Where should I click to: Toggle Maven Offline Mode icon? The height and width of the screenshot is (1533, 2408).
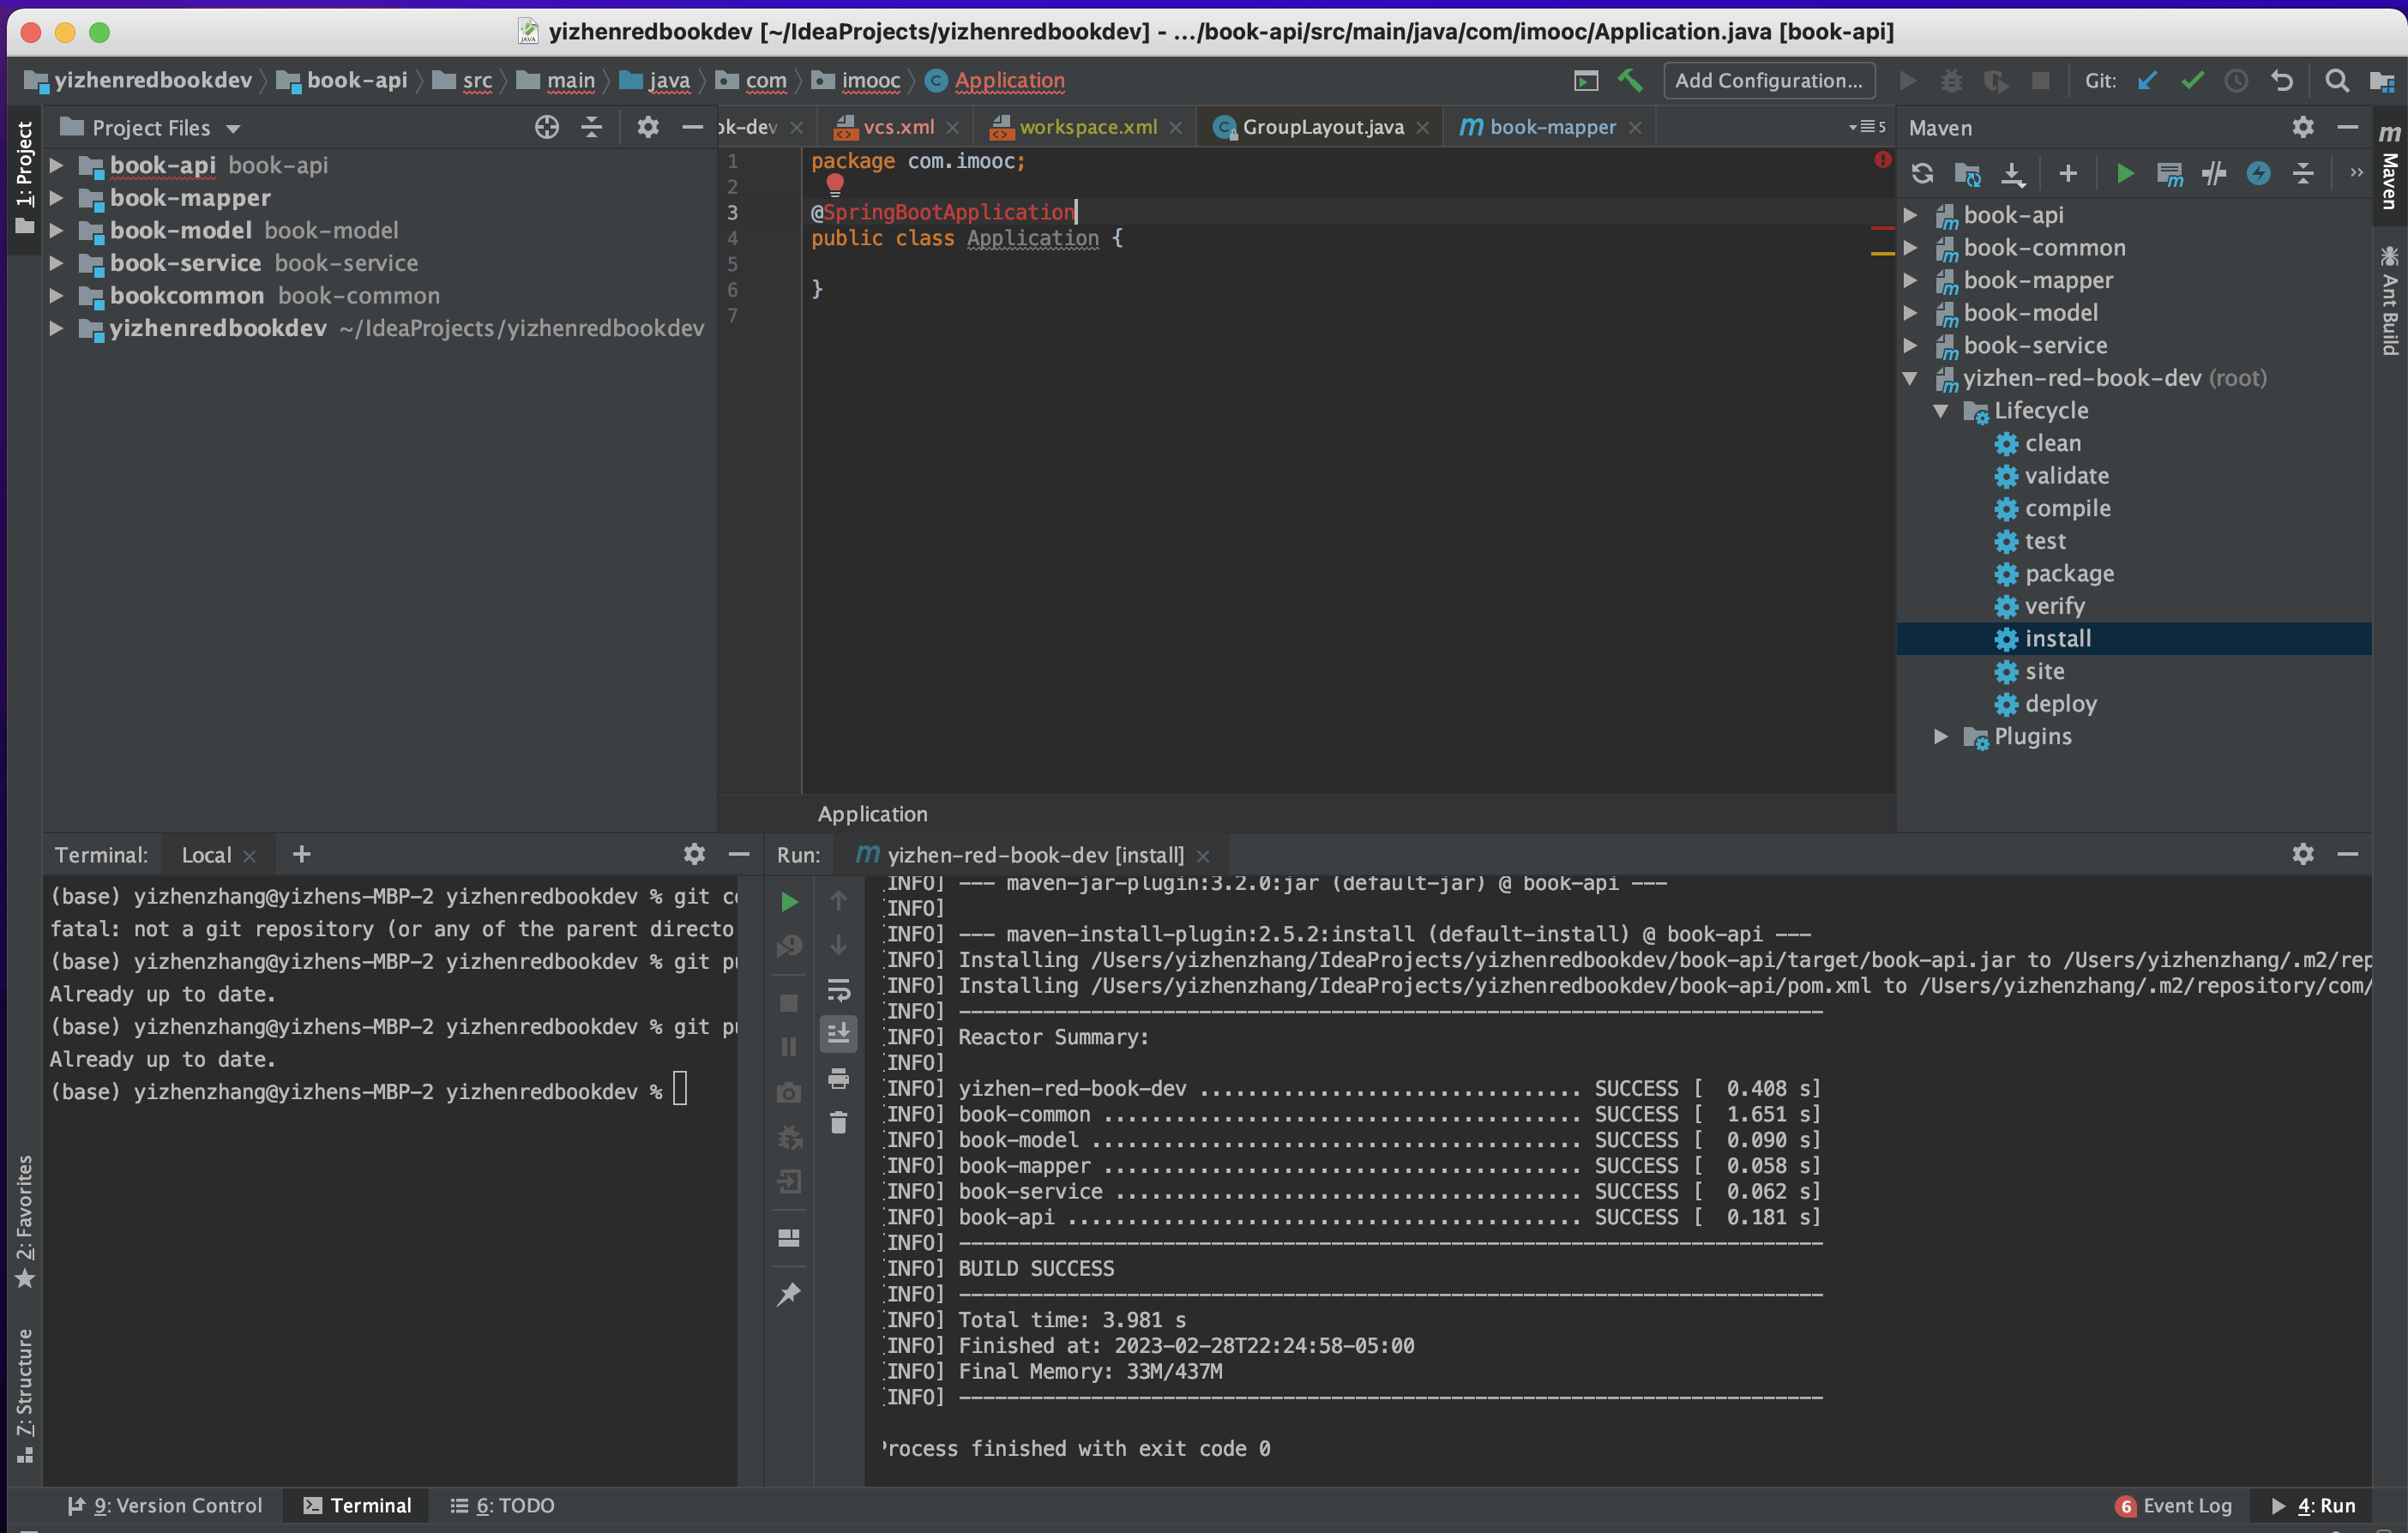click(2214, 174)
